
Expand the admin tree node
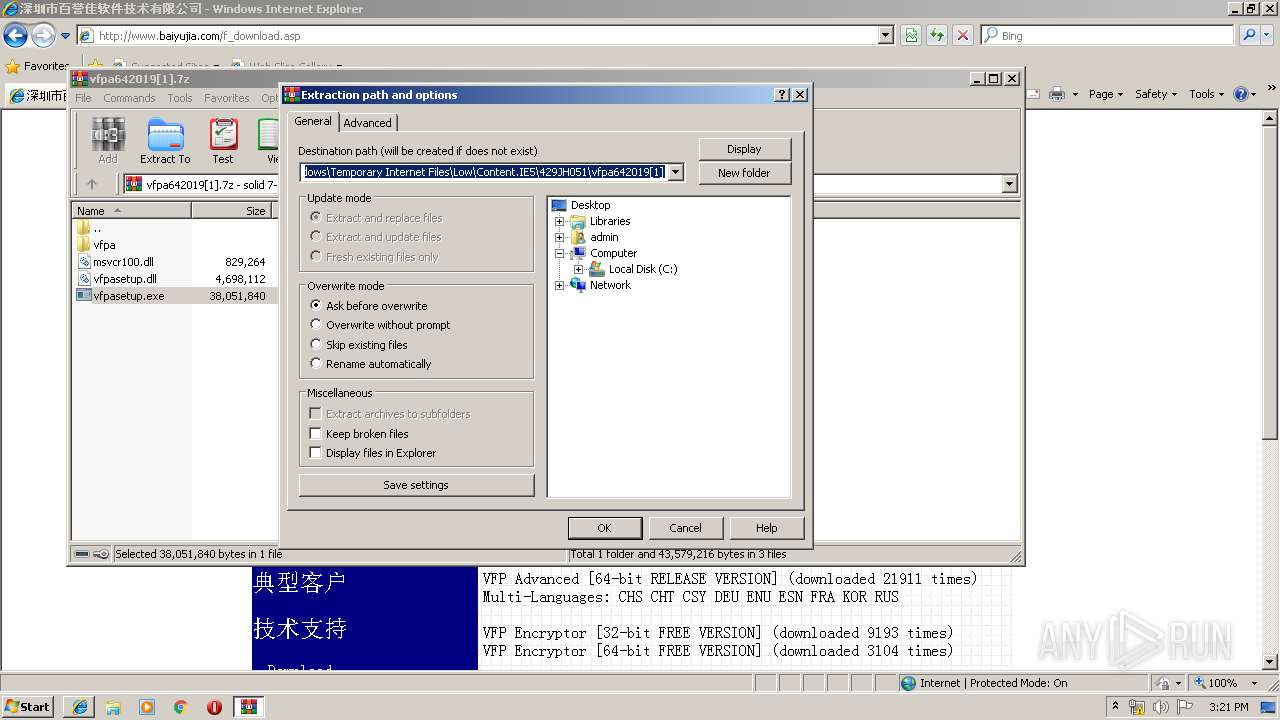(x=560, y=237)
